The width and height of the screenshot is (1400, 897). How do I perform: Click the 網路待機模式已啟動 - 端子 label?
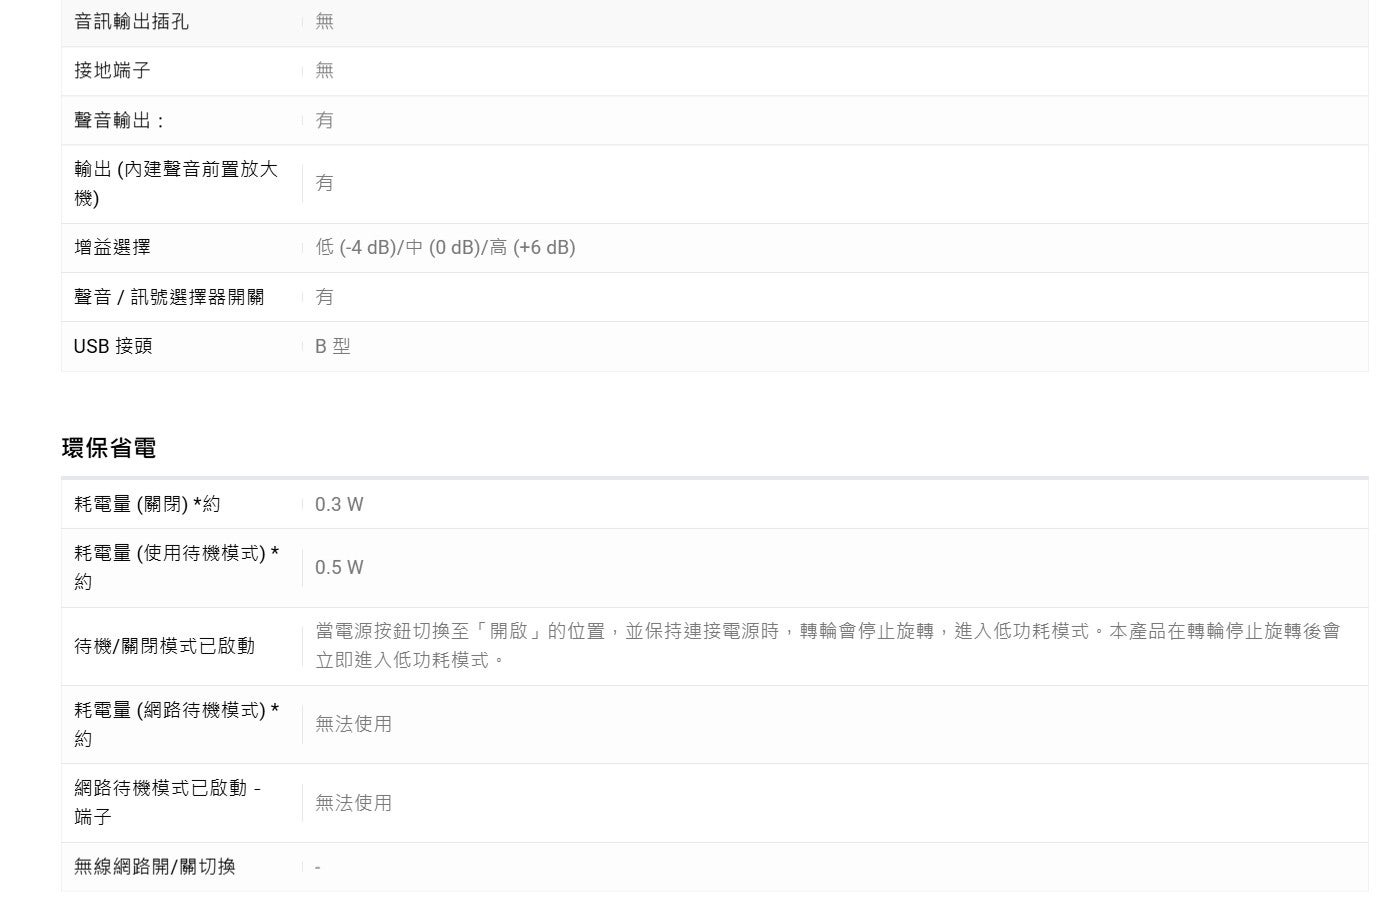167,803
